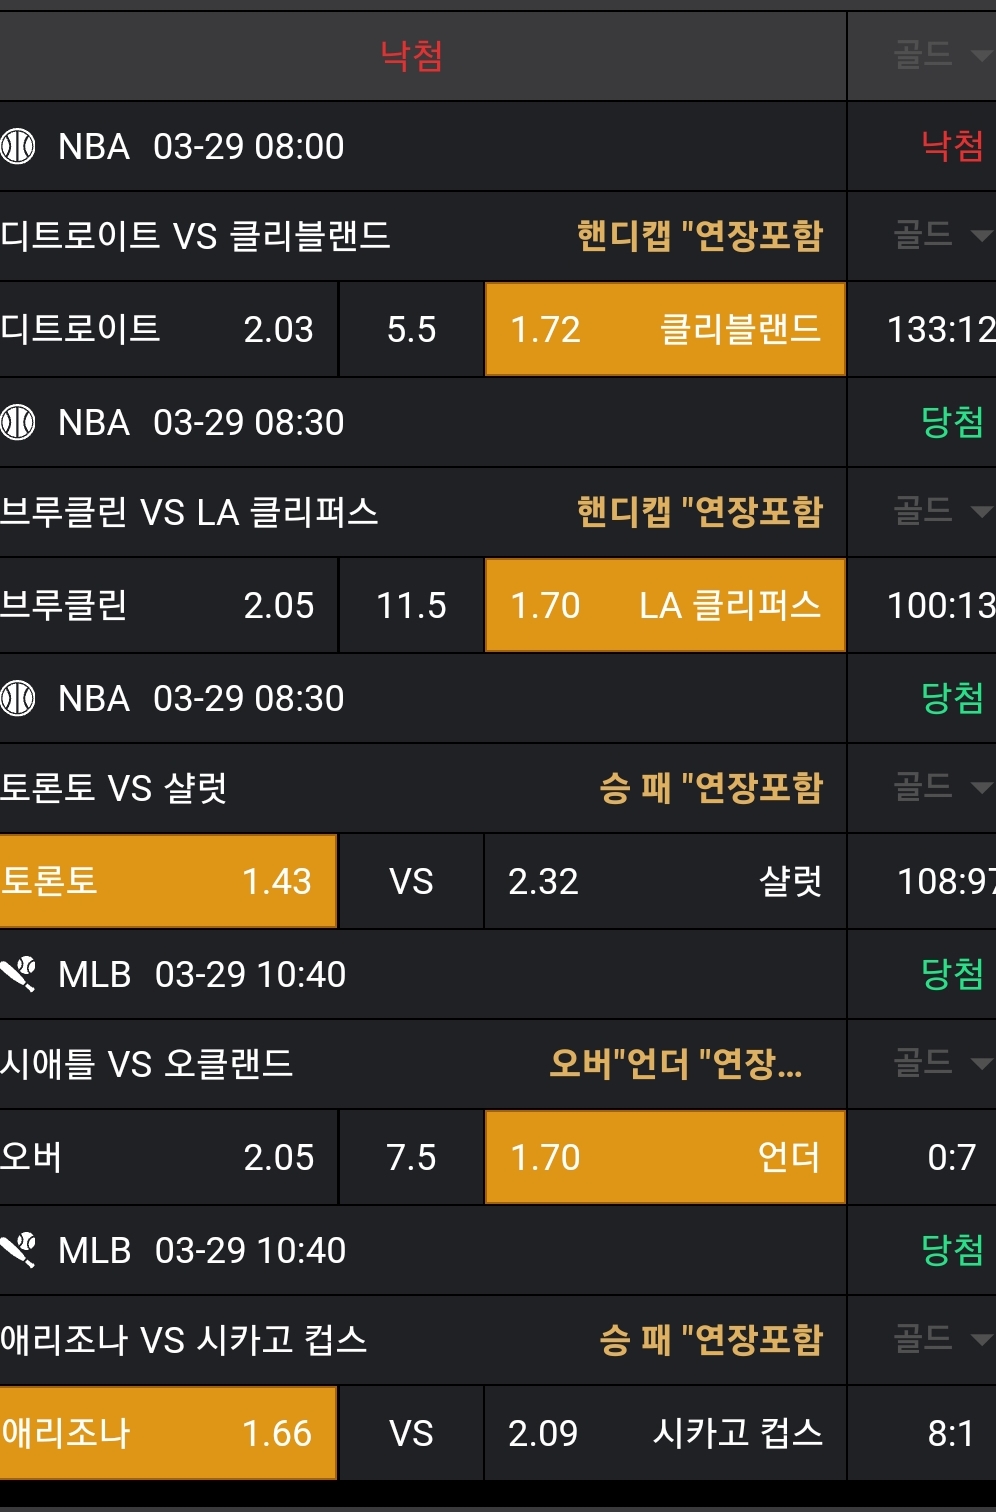Pick 디트로이트 at 2.03 odds
Screen dimensions: 996x1512
[168, 330]
